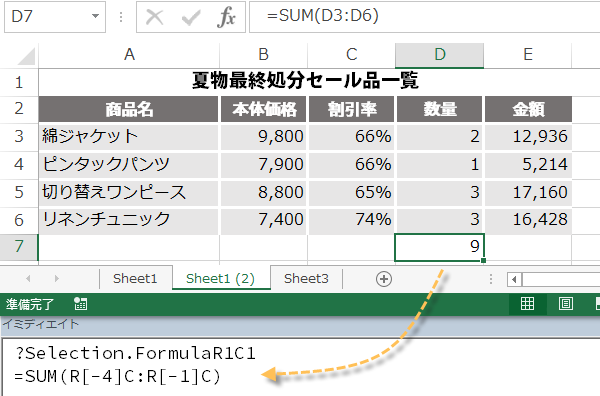Click the 数量 header cell

point(440,109)
